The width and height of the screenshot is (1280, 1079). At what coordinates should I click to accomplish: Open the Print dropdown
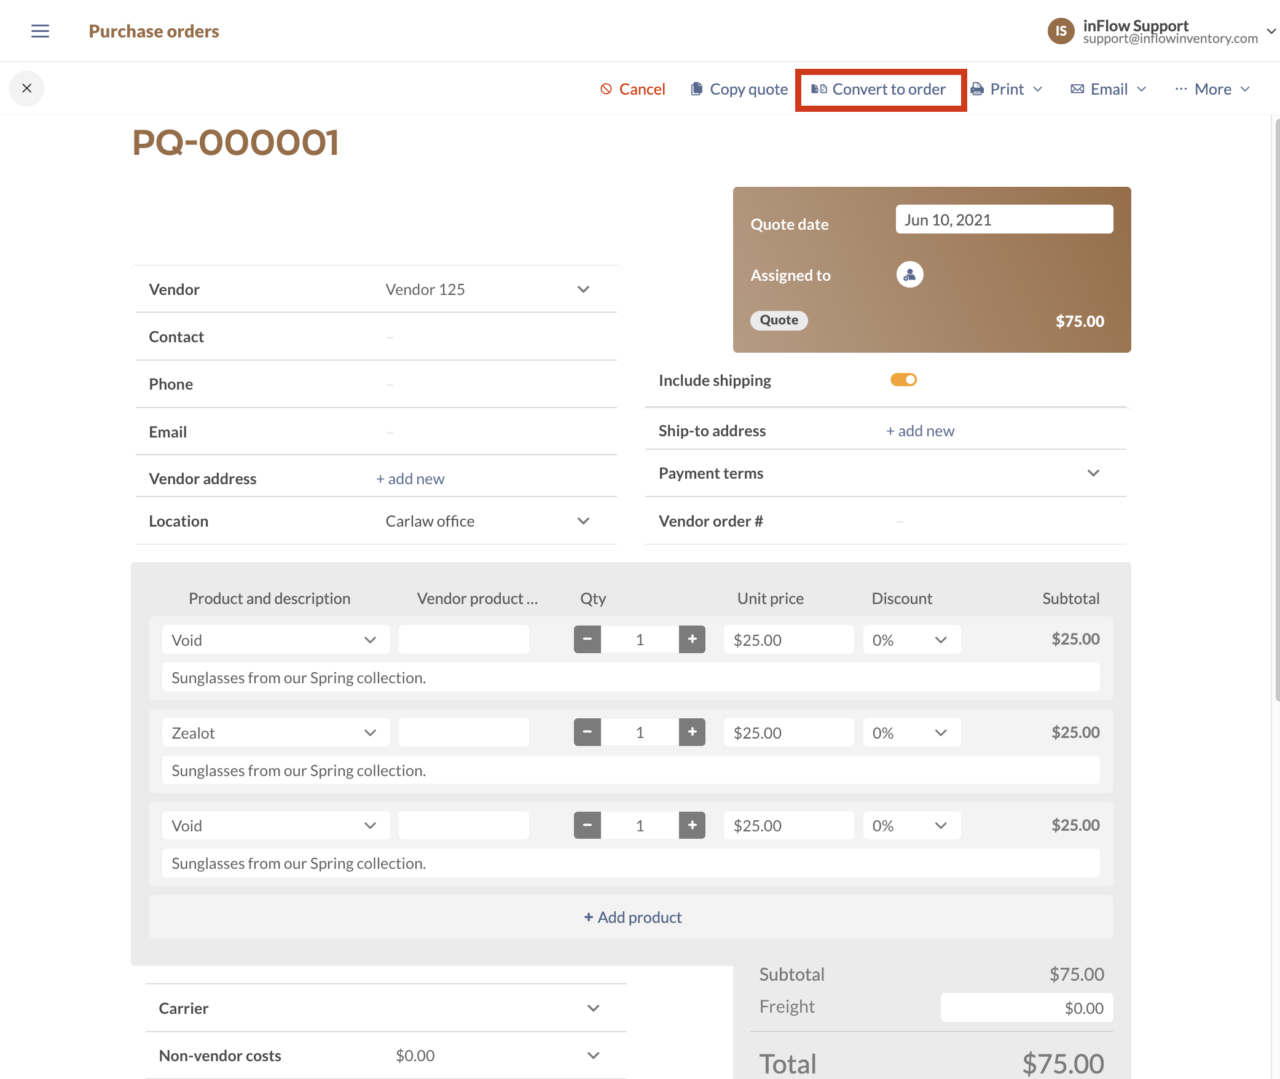(x=1007, y=89)
